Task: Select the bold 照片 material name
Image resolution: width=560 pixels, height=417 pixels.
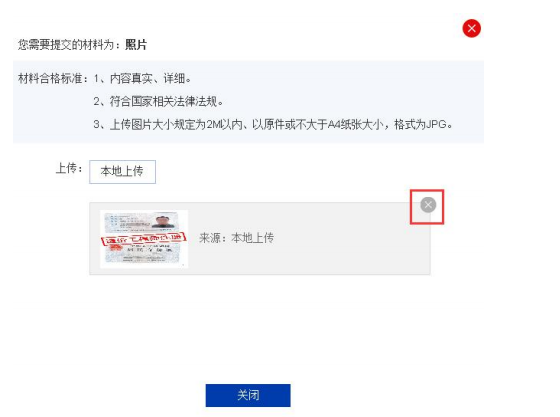Action: [x=136, y=45]
